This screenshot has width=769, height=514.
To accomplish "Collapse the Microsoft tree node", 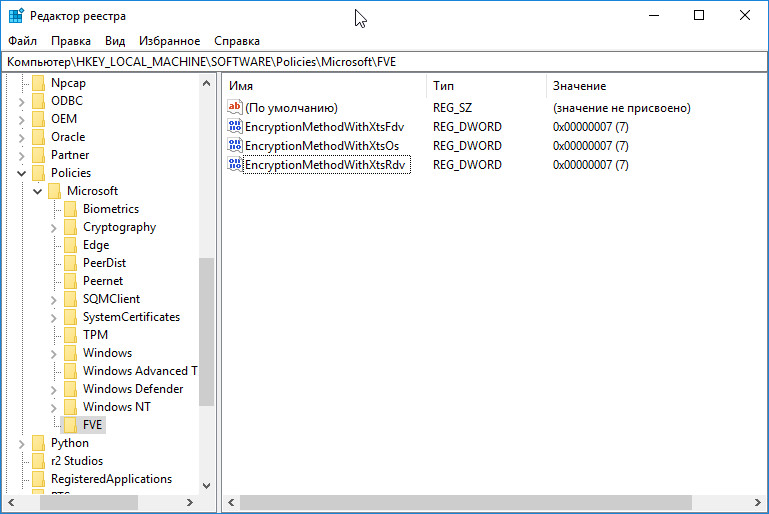I will click(x=38, y=191).
